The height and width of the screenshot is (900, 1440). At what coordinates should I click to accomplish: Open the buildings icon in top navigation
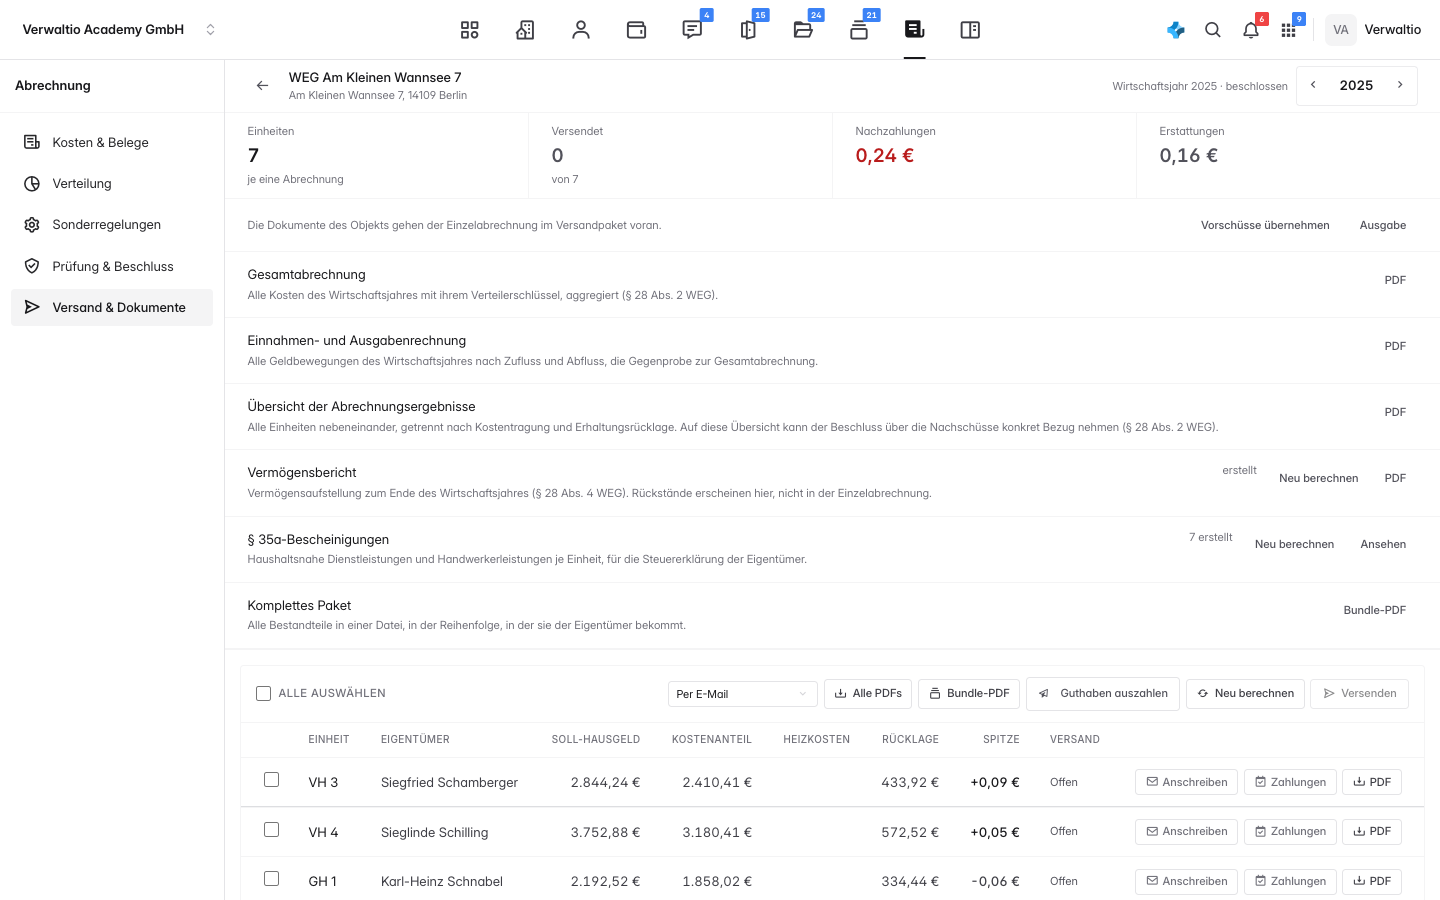pyautogui.click(x=525, y=30)
